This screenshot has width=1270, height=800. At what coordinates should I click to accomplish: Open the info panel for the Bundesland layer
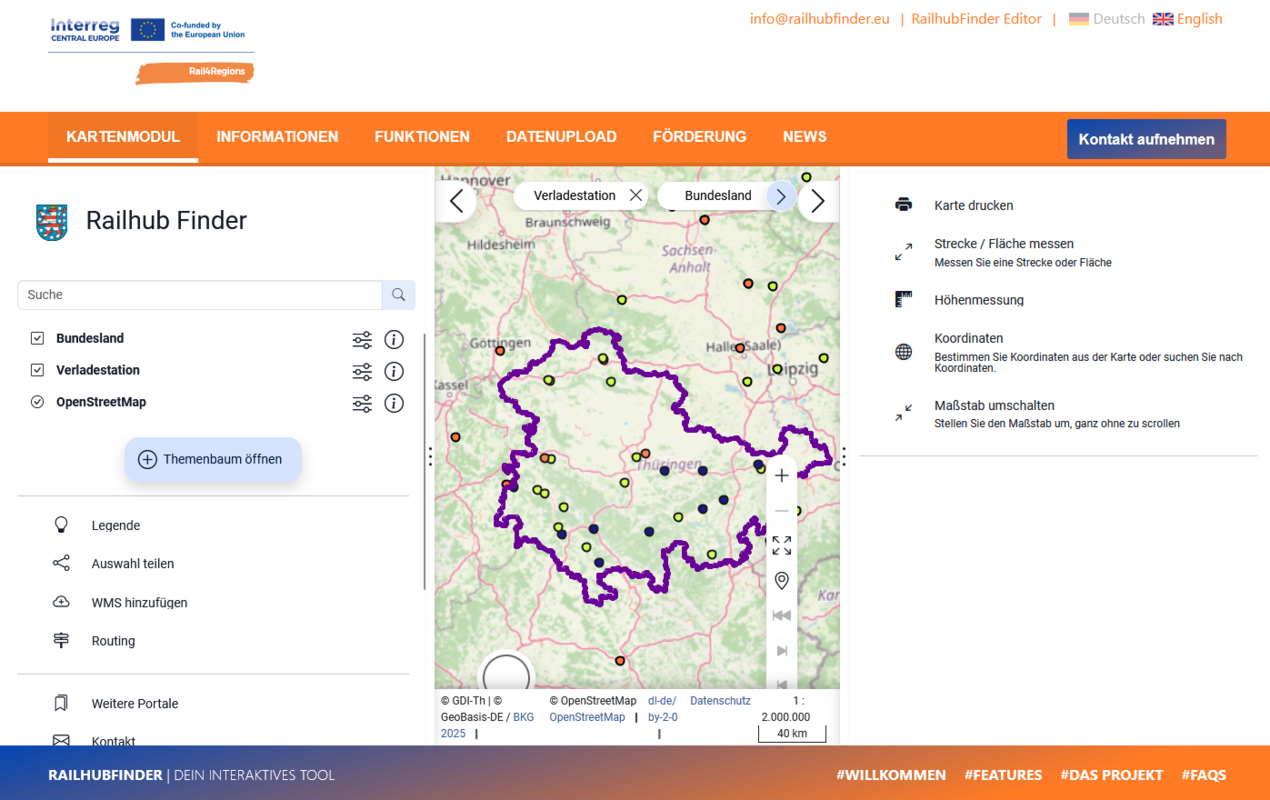[393, 339]
